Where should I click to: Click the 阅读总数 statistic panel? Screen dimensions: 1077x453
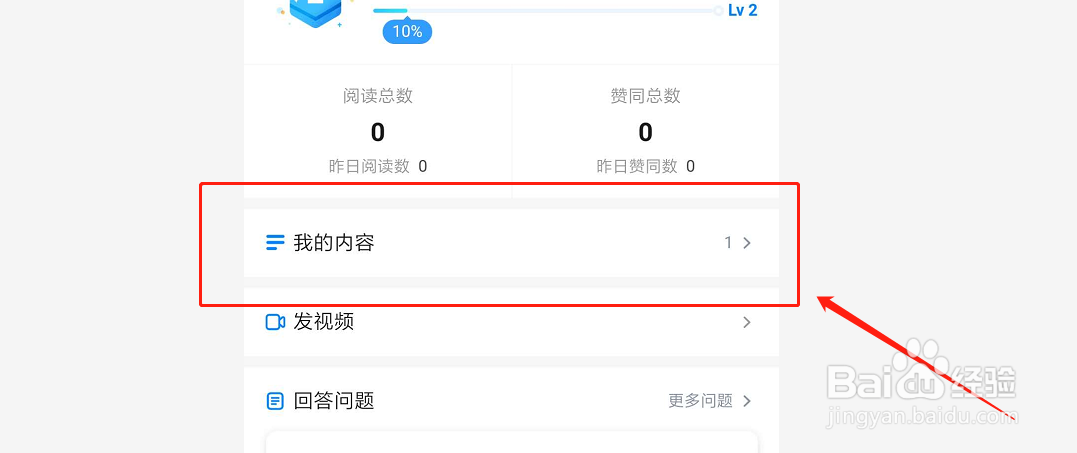point(378,131)
